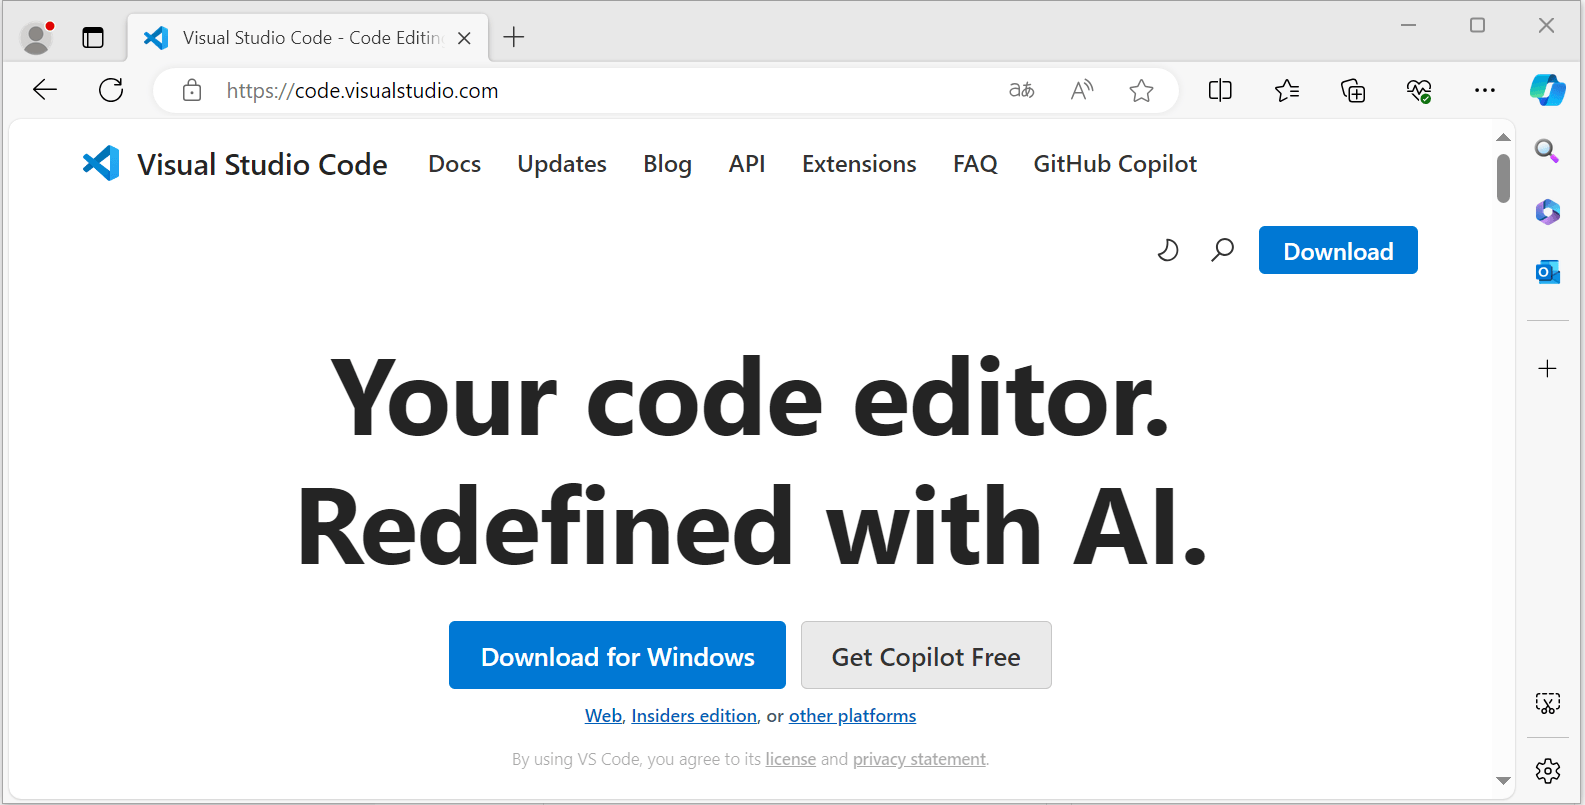Open the Docs menu item

pyautogui.click(x=454, y=164)
